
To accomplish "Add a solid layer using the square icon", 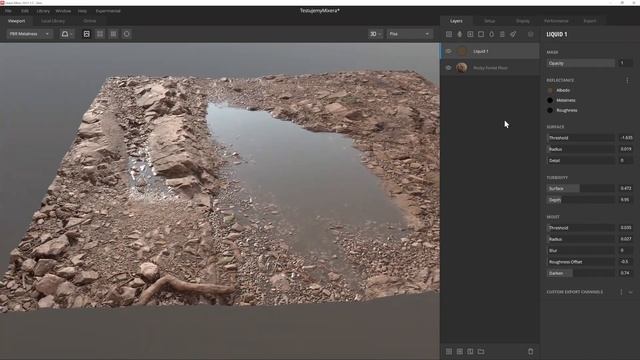I will [x=481, y=34].
